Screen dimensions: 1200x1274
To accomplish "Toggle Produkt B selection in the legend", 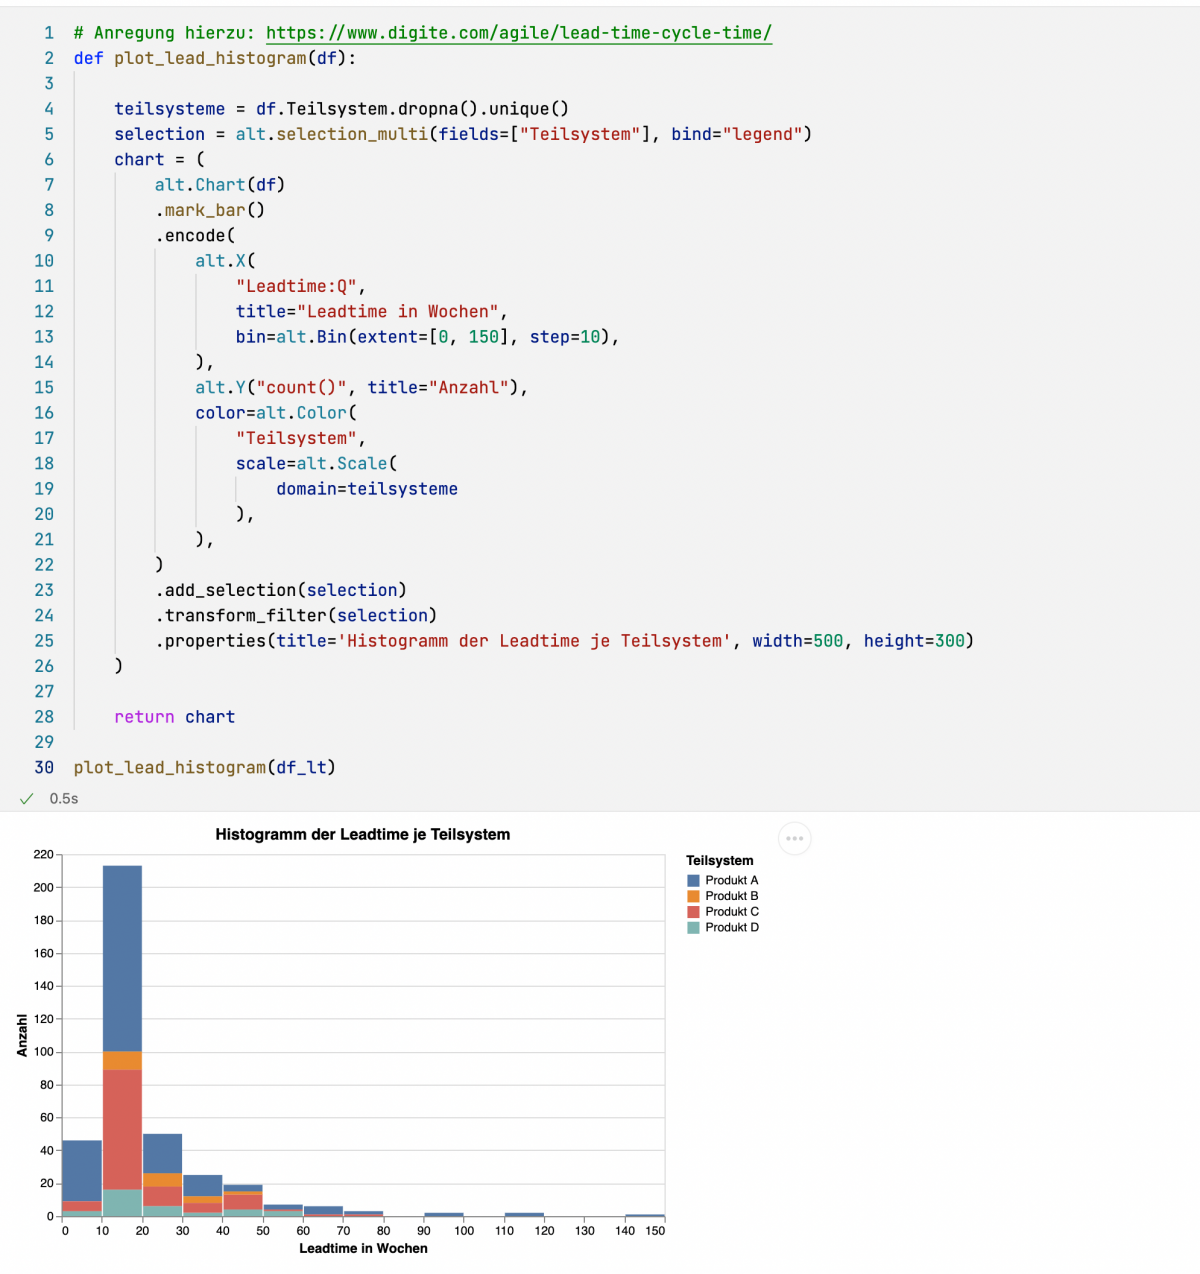I will point(732,896).
